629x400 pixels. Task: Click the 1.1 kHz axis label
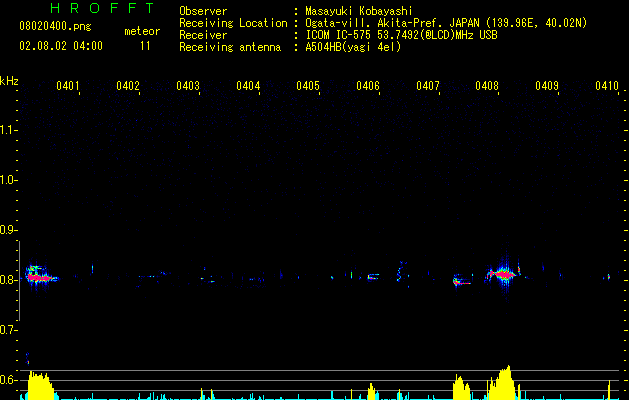click(8, 130)
